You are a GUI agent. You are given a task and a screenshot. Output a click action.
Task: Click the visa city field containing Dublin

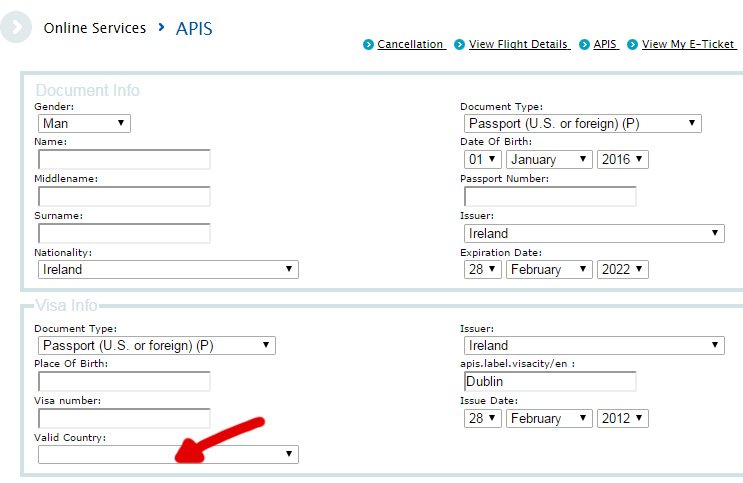[x=550, y=381]
